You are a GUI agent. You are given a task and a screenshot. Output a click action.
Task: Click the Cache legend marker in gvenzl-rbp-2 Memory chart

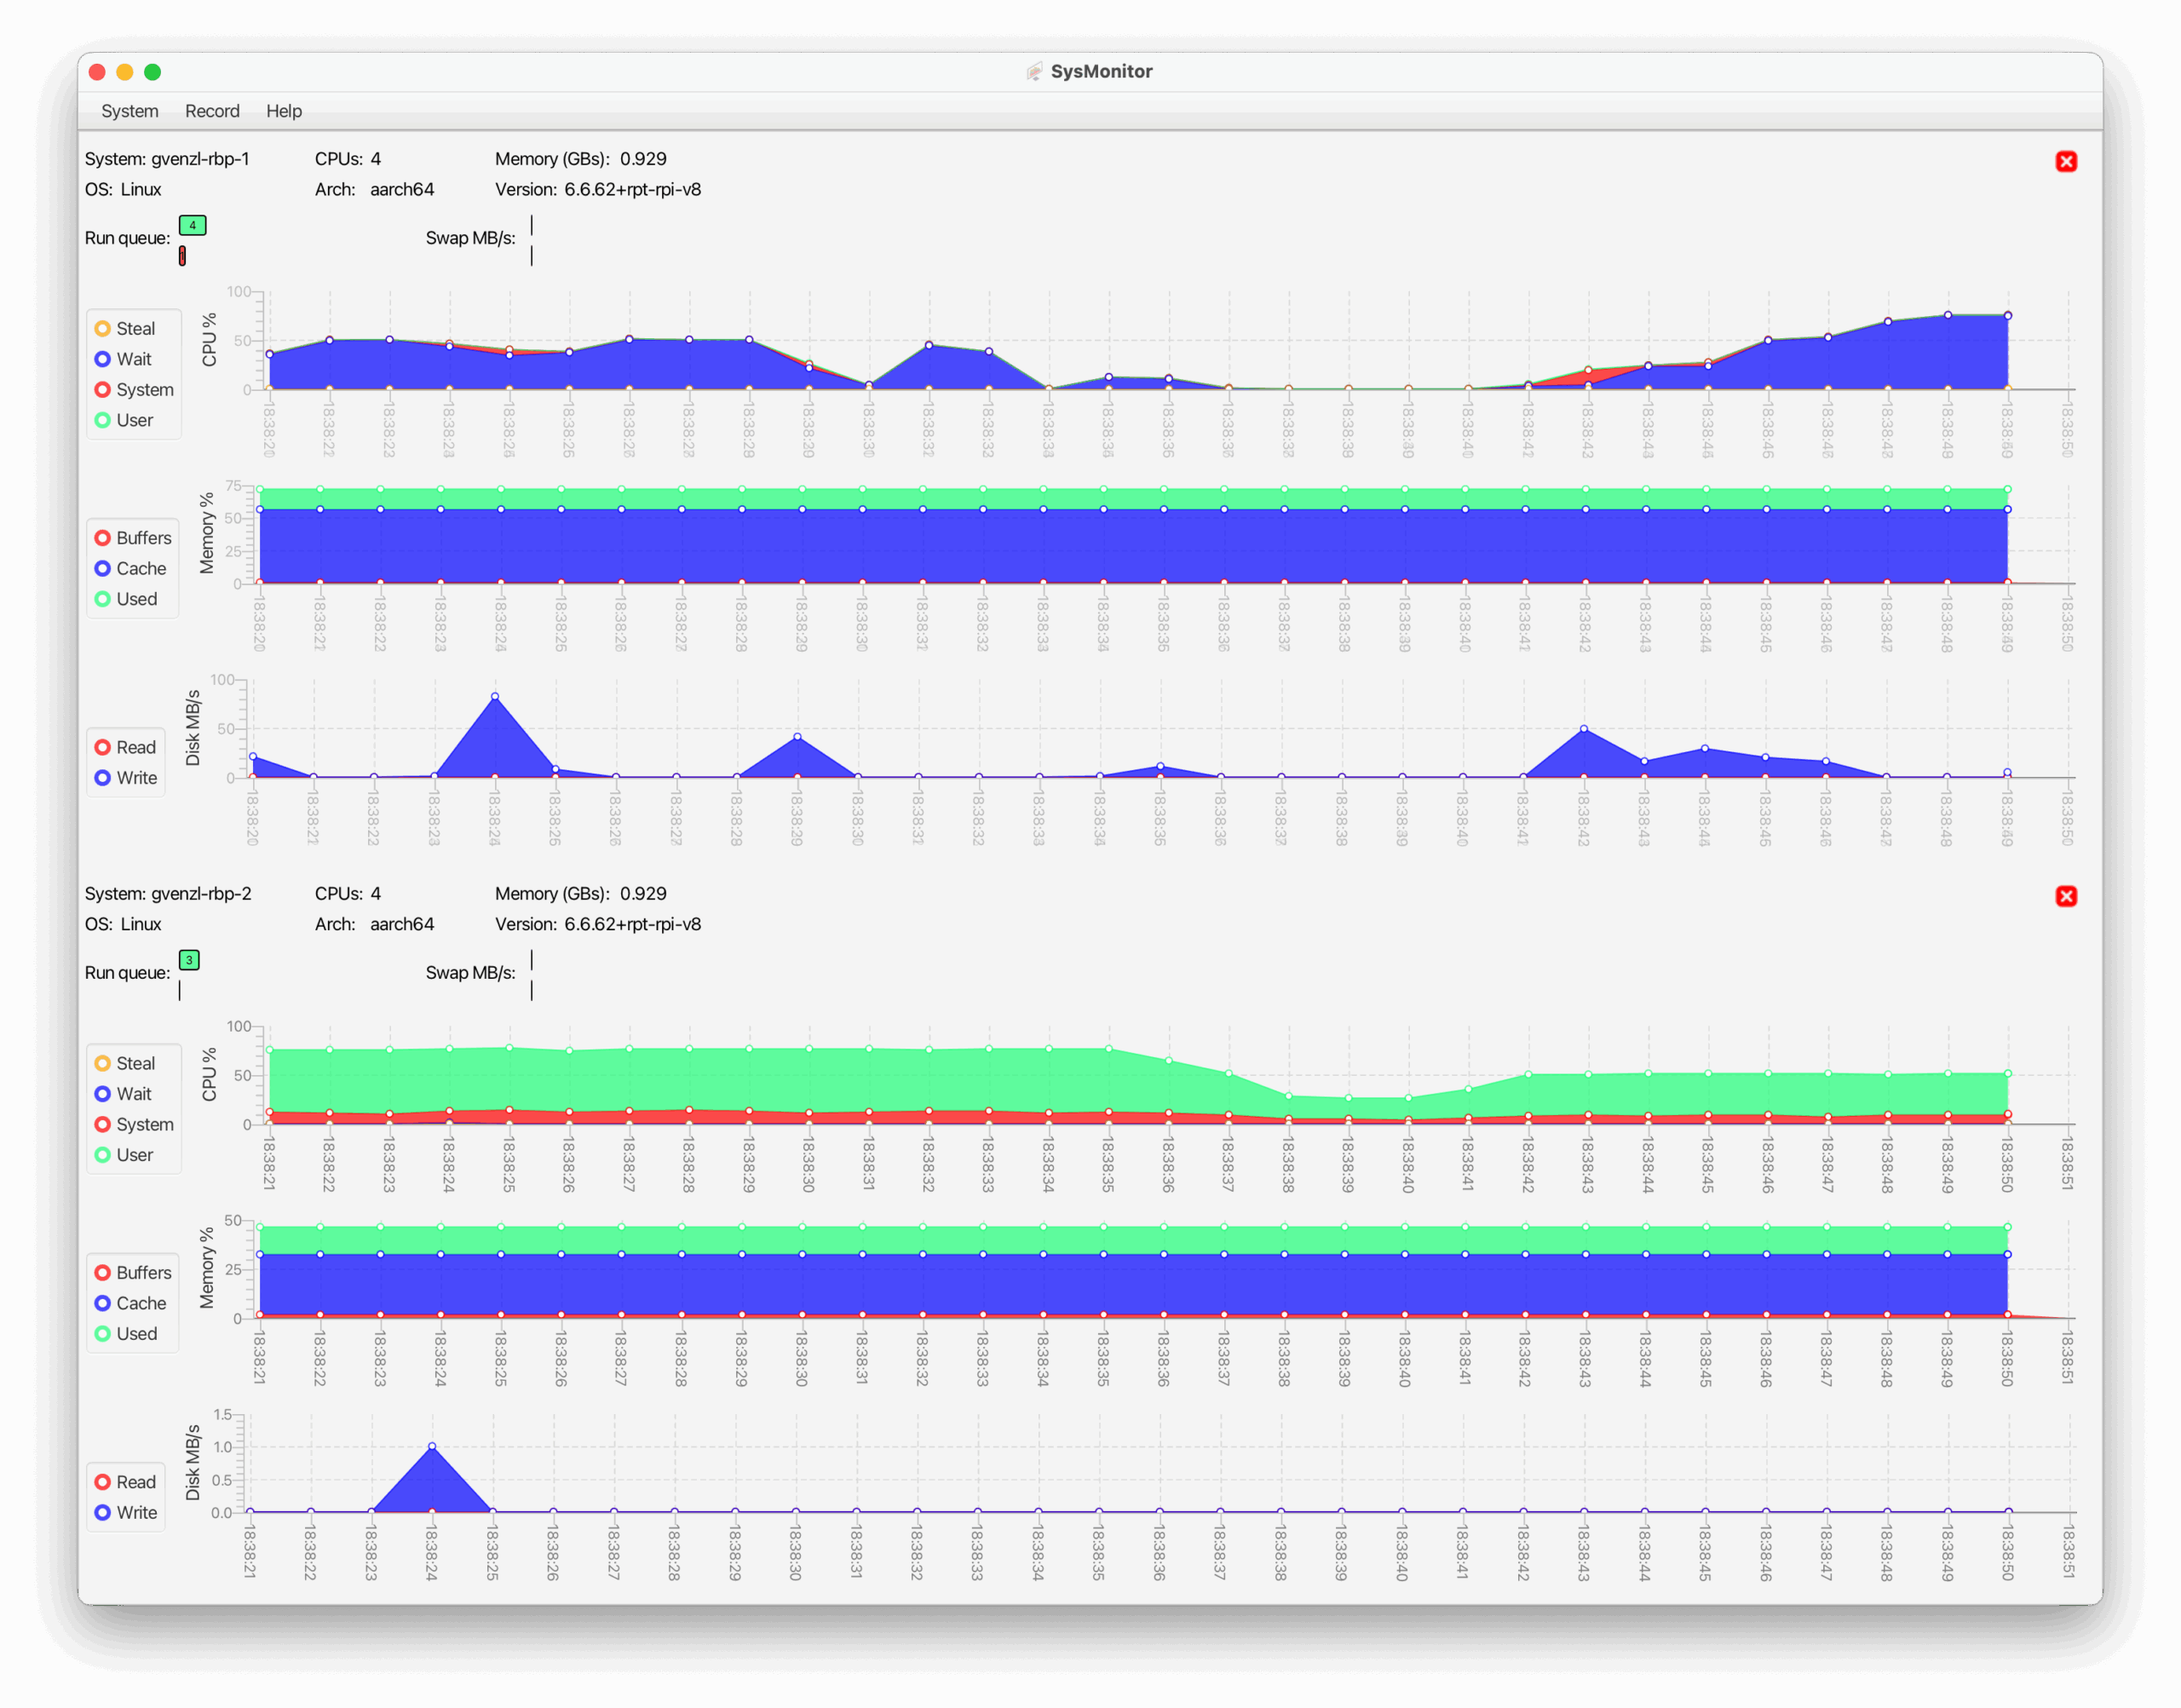pyautogui.click(x=102, y=1303)
